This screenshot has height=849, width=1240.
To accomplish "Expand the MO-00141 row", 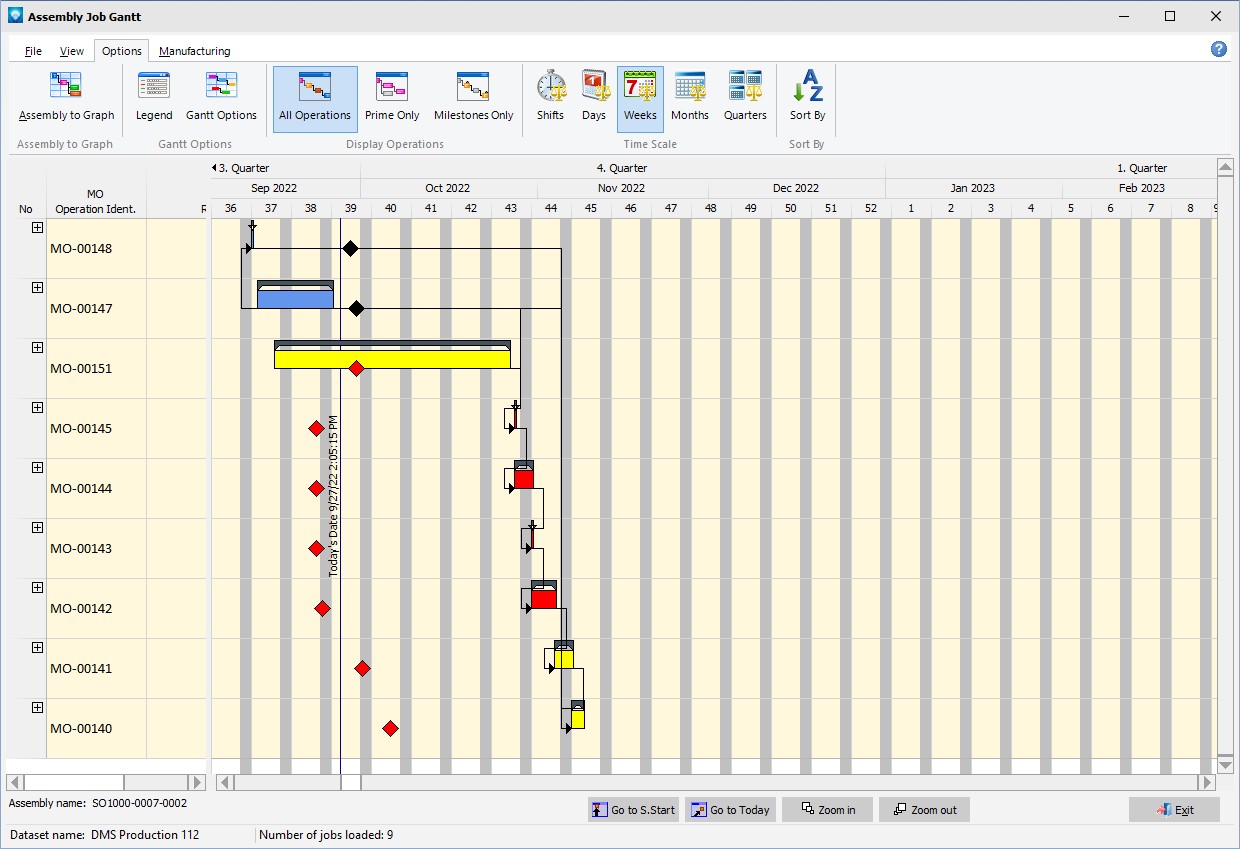I will pos(37,647).
